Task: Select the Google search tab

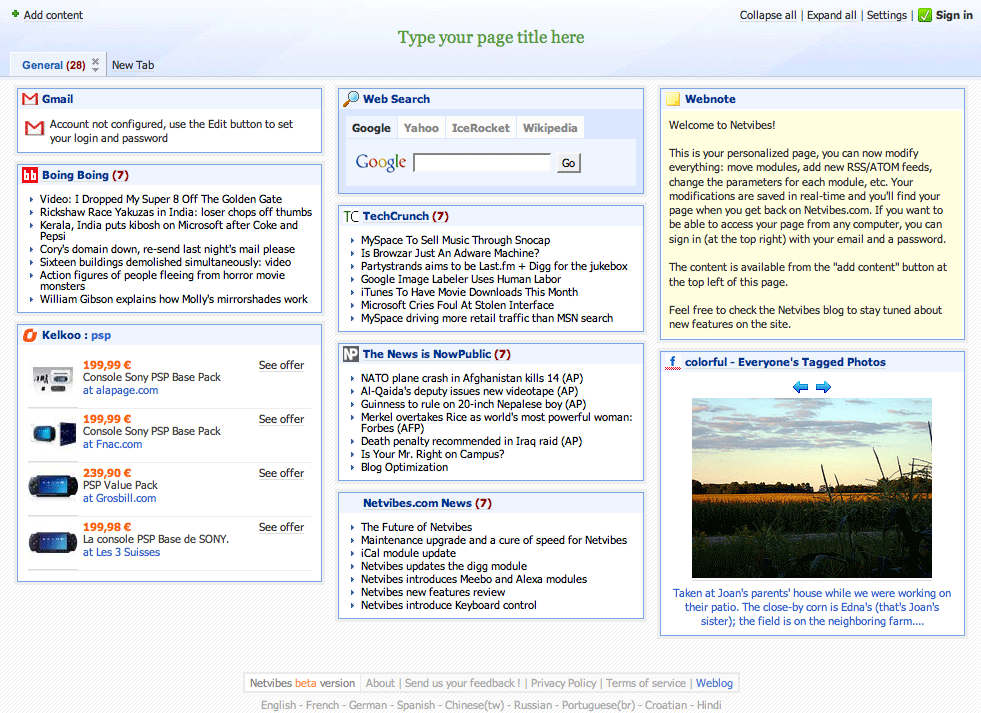Action: [371, 128]
